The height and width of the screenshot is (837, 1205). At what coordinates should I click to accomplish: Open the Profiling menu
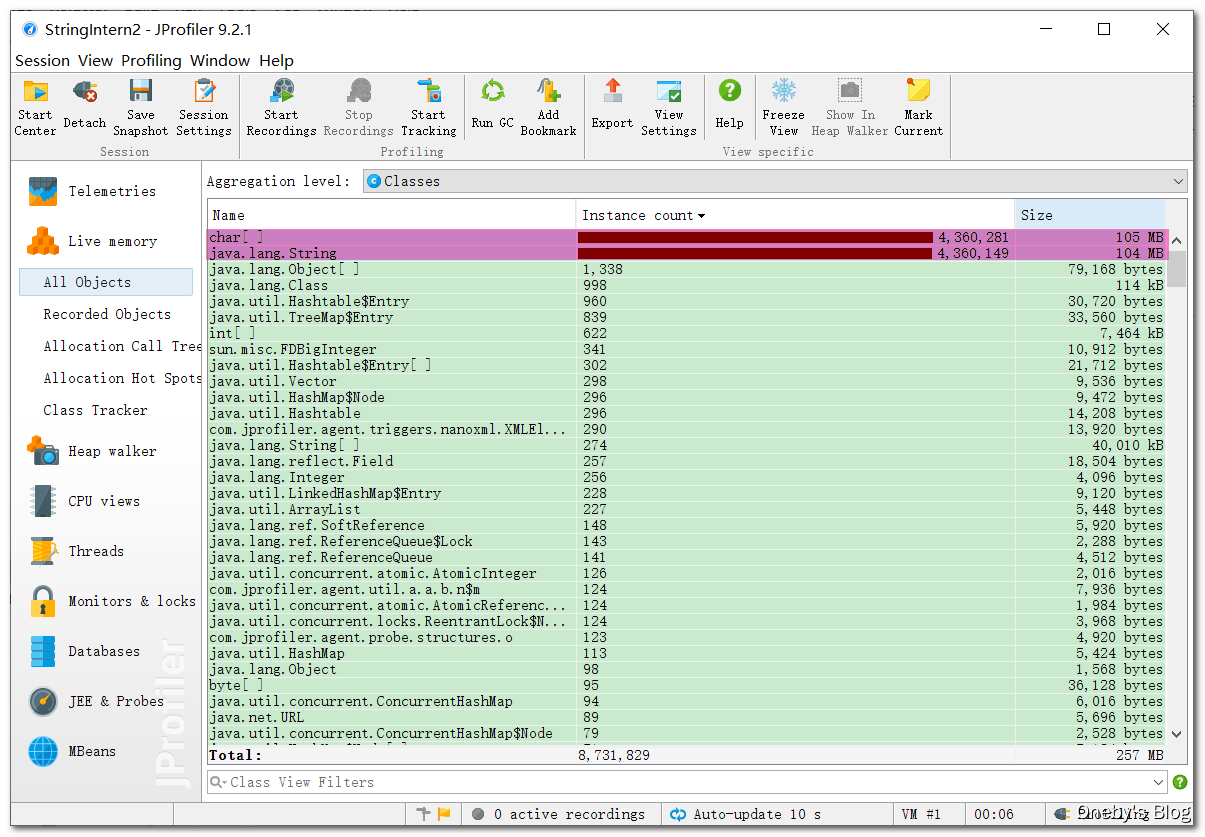click(152, 60)
